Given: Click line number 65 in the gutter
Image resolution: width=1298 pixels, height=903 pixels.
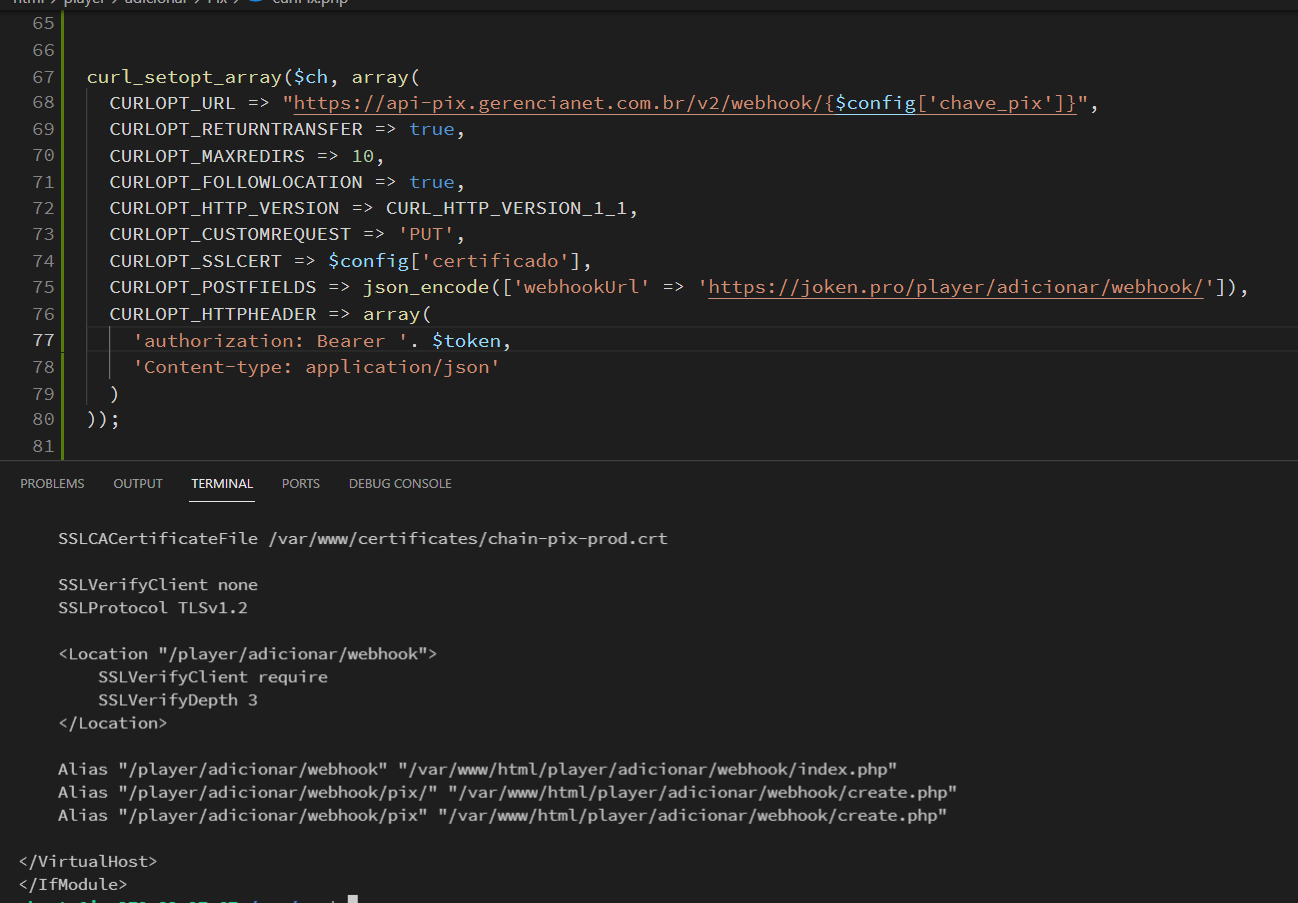Looking at the screenshot, I should tap(43, 23).
